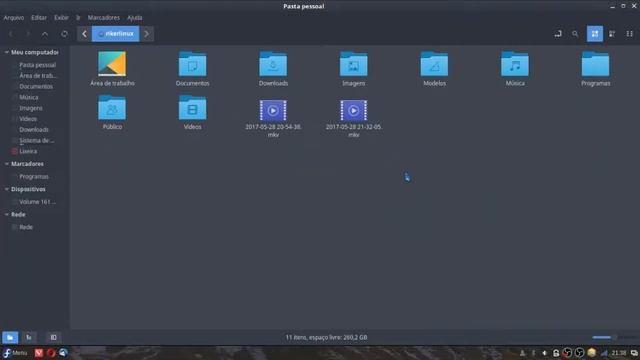Open the network signal tray icon
Image resolution: width=640 pixels, height=360 pixels.
604,353
